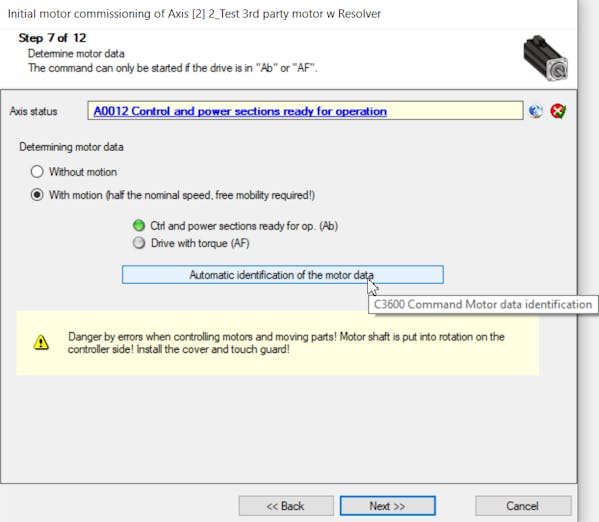Clear errors with the red X icon

tap(558, 111)
